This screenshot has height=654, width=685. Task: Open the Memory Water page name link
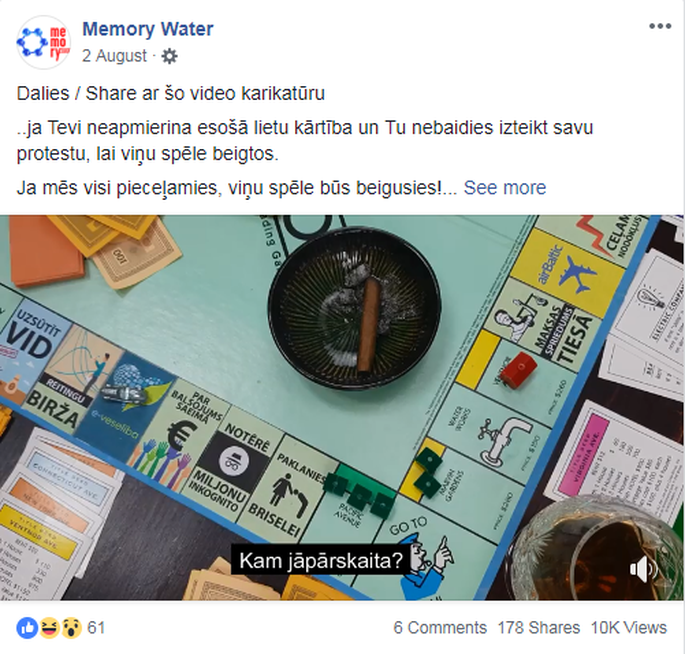tap(148, 29)
